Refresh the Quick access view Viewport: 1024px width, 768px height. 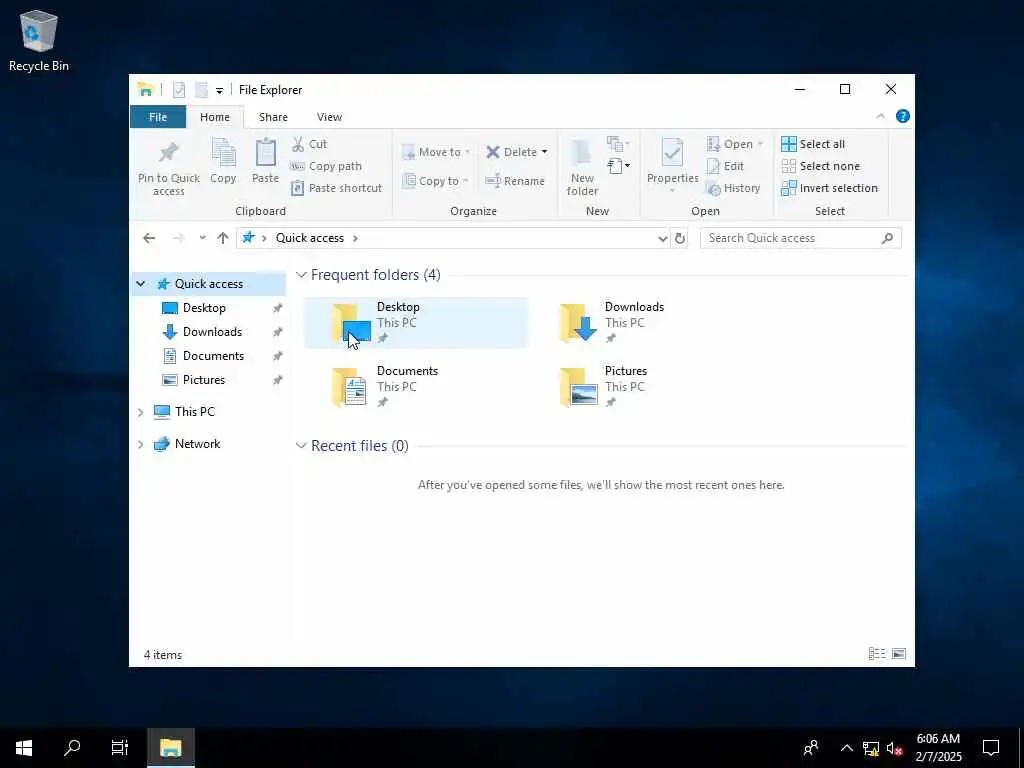pyautogui.click(x=680, y=238)
